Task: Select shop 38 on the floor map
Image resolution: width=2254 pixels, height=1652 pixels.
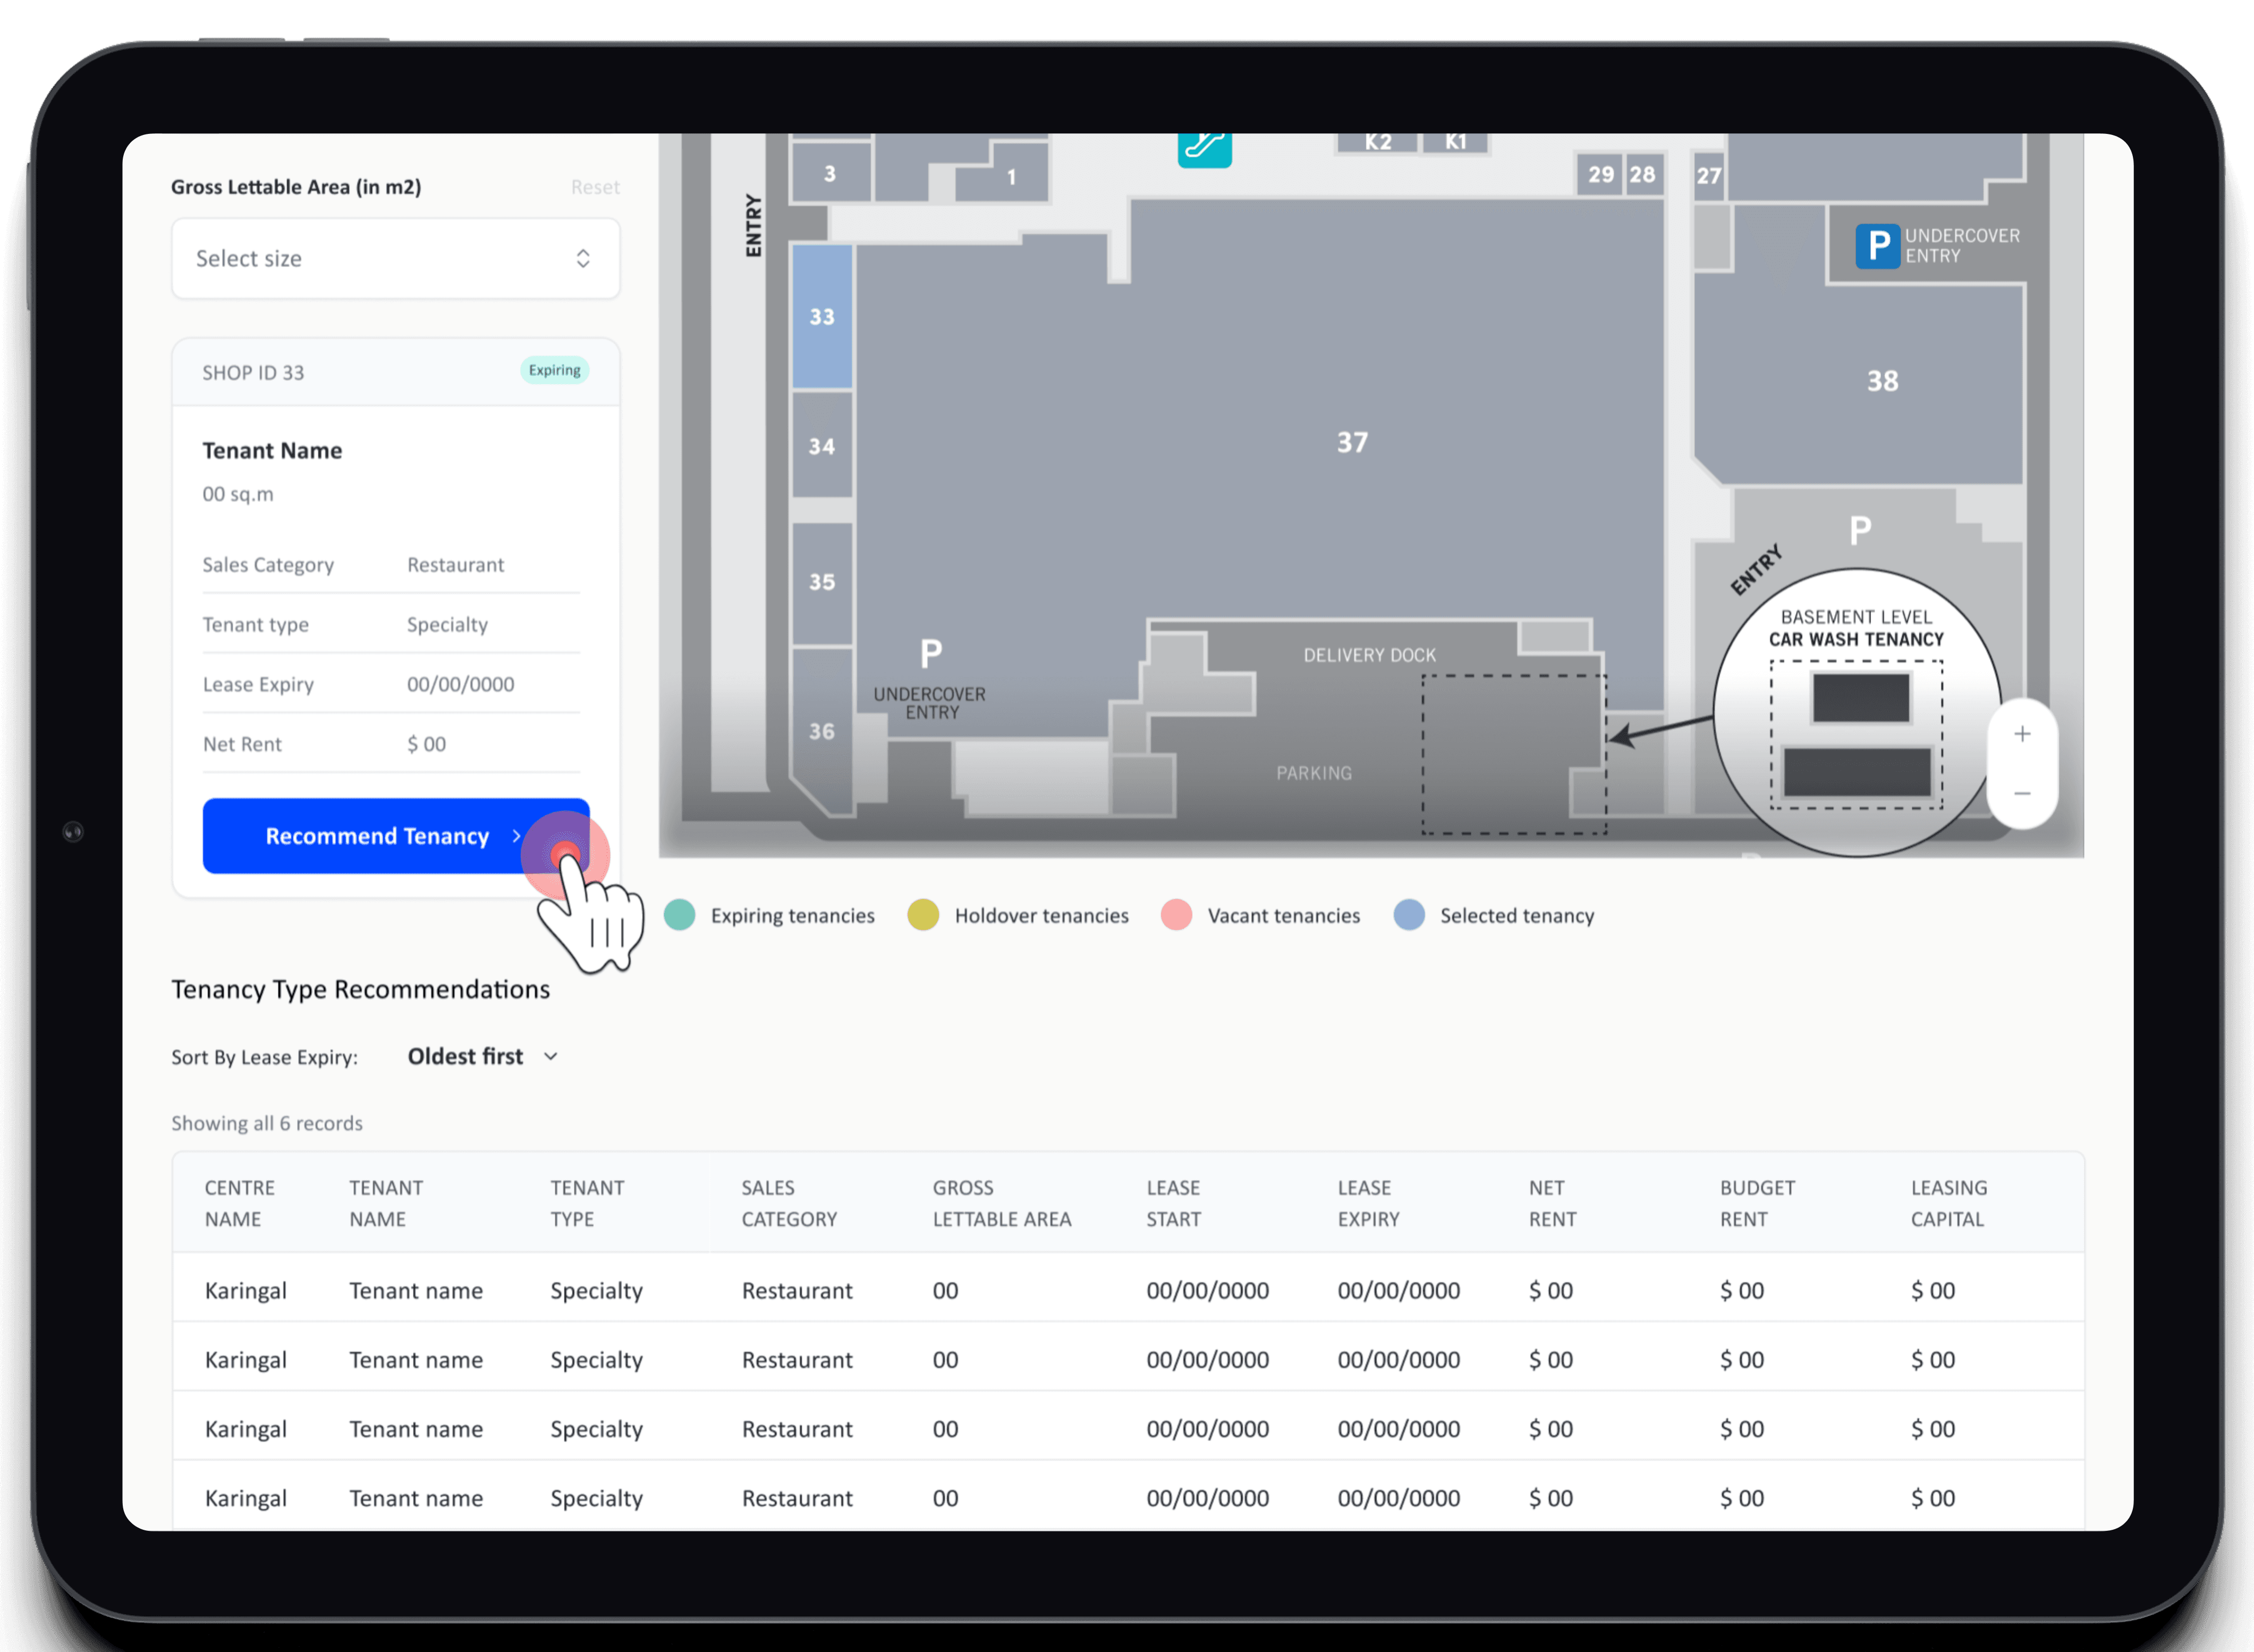Action: (x=1882, y=381)
